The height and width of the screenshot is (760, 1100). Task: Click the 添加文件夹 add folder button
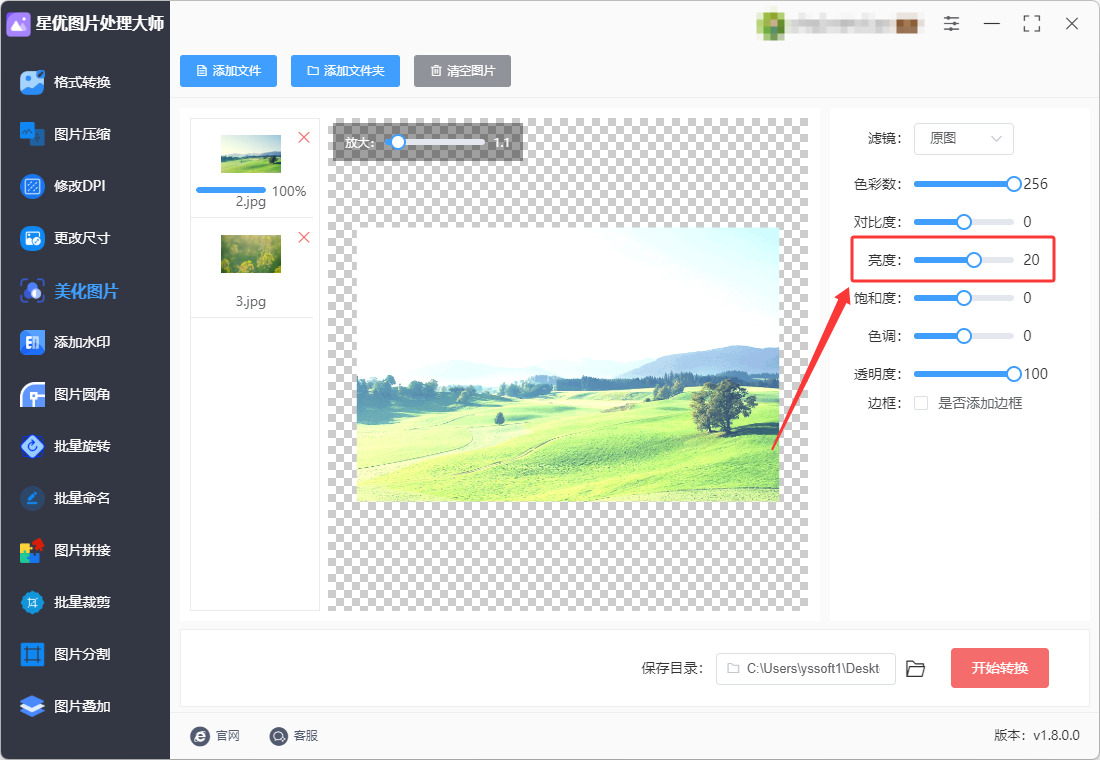(x=345, y=71)
